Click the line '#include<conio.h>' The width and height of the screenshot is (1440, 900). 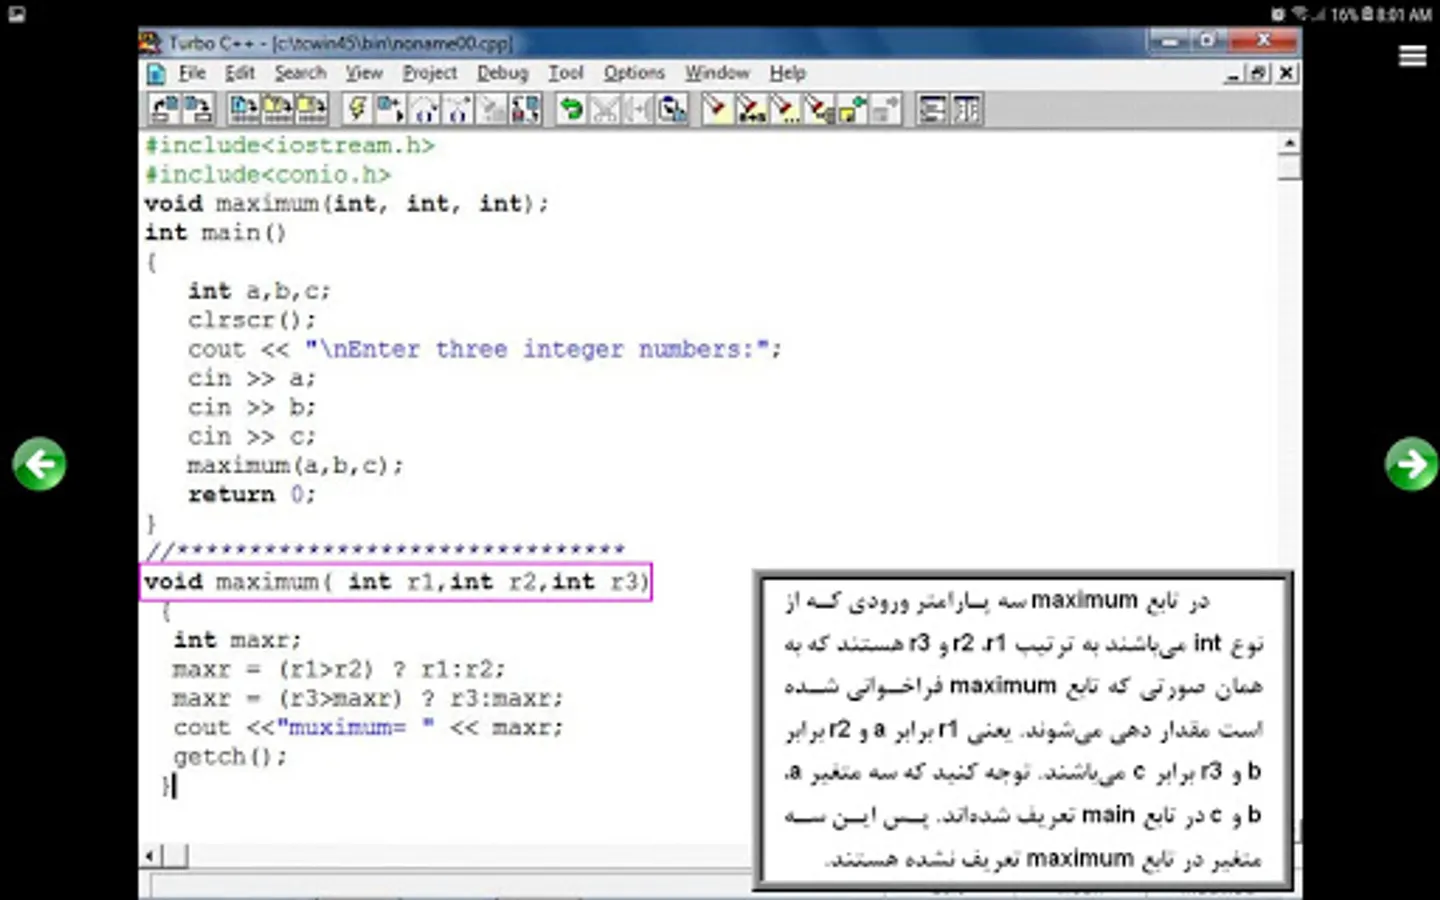(268, 174)
